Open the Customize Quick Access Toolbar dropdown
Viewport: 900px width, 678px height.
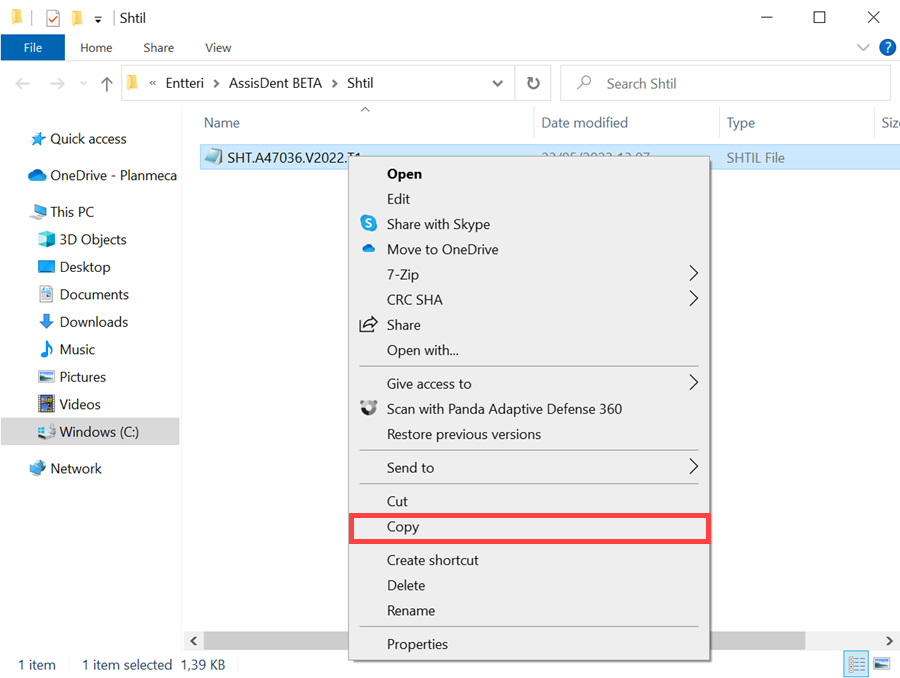[98, 20]
